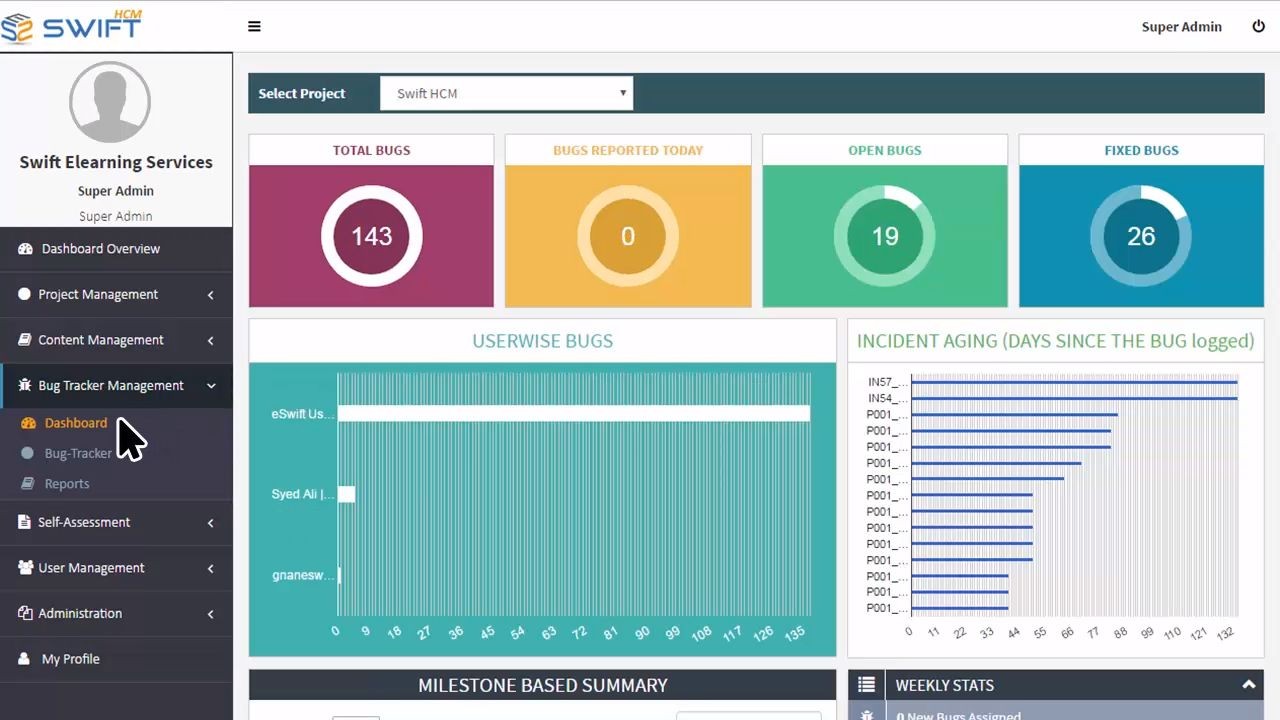
Task: Click the Open Bugs progress ring
Action: coord(885,236)
